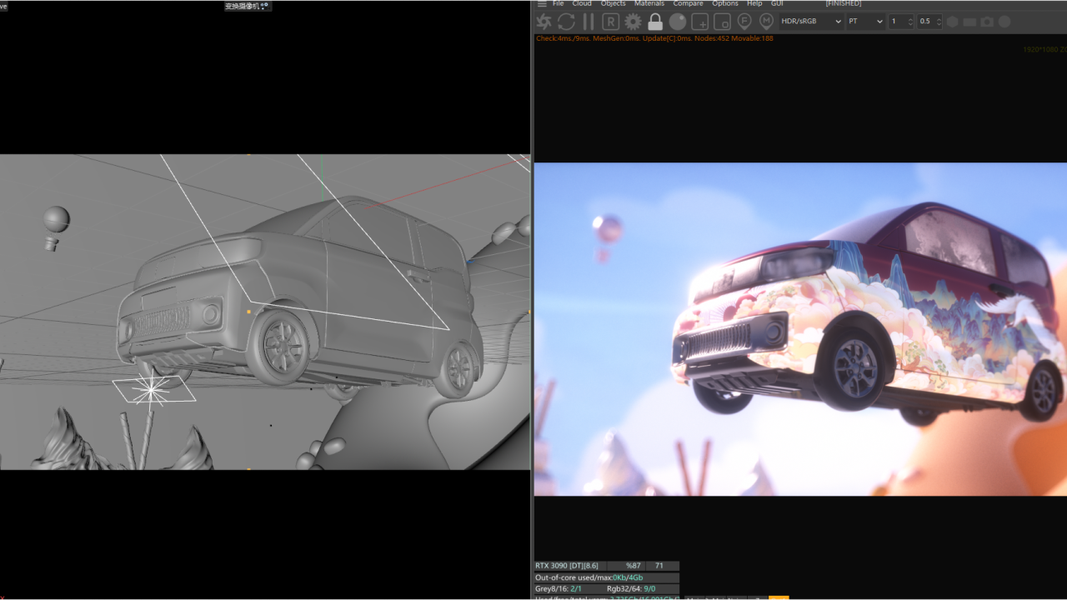Open Octane settings gear icon
The height and width of the screenshot is (600, 1067).
tap(633, 22)
